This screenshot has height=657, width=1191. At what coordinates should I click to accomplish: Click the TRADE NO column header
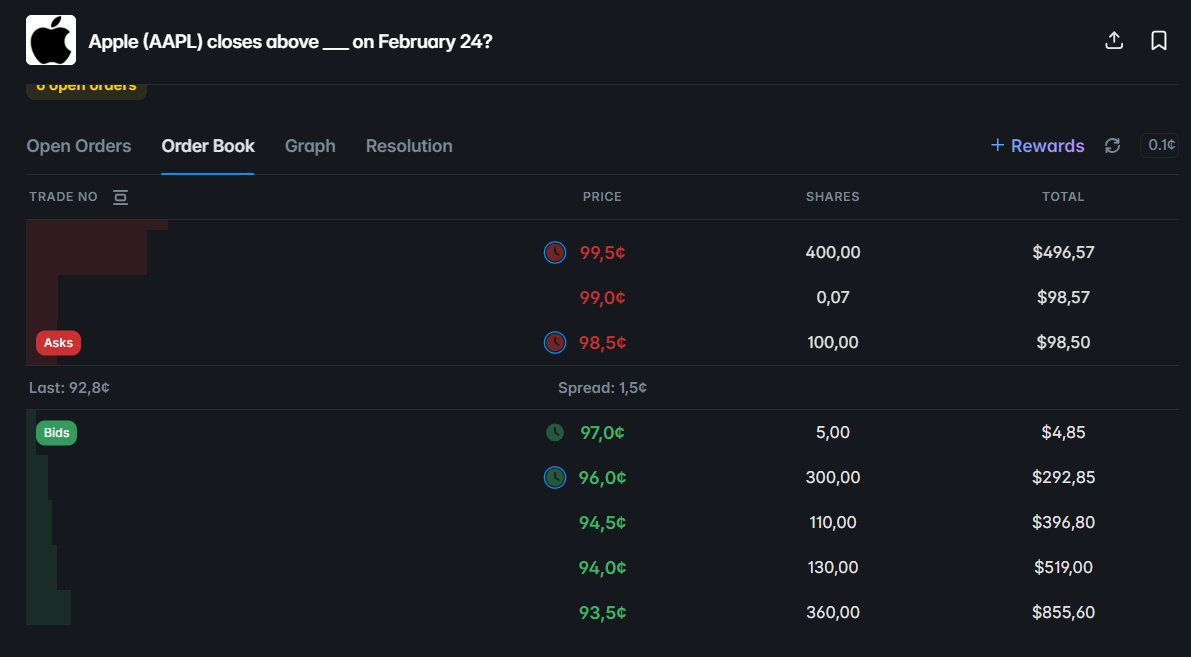(x=63, y=197)
